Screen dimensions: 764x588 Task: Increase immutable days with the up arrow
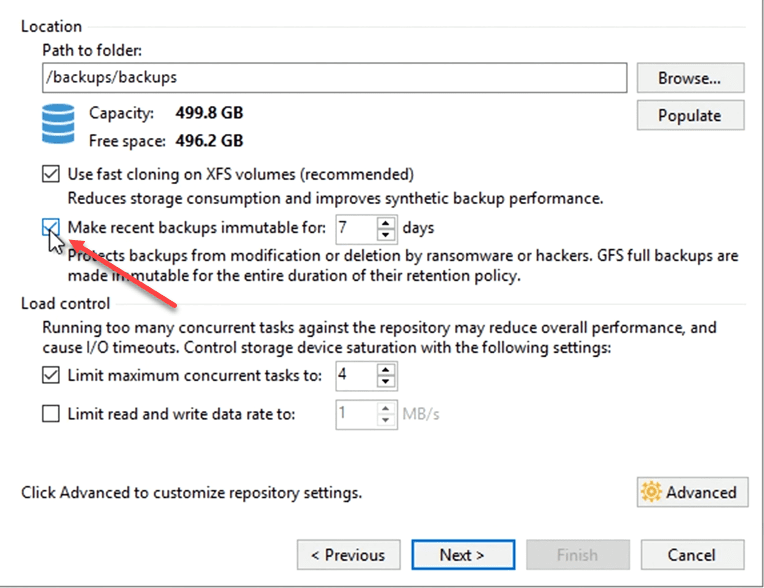(x=387, y=222)
